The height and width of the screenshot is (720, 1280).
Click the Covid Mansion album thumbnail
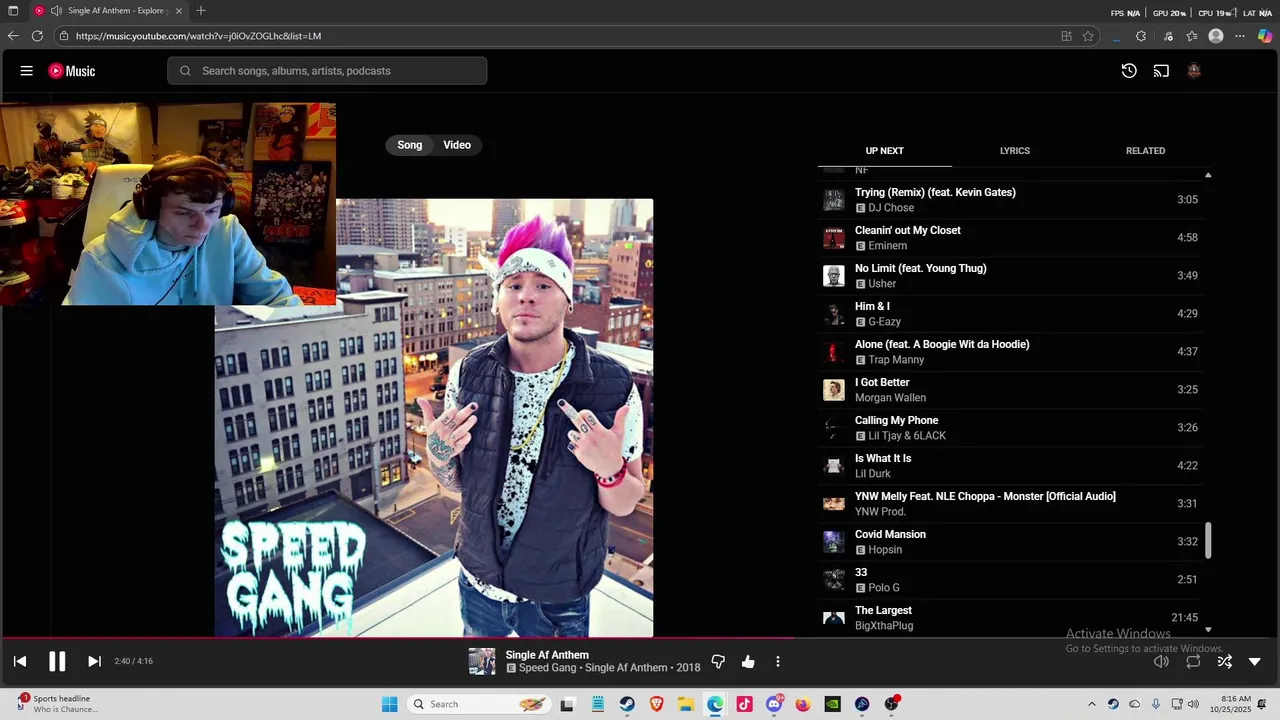click(x=833, y=542)
